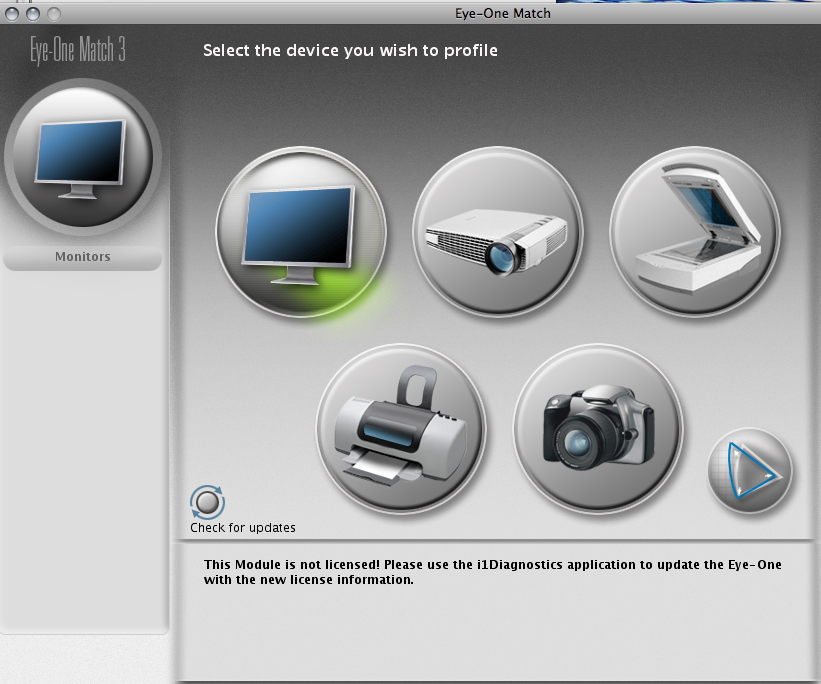
Task: Open the Check for updates link
Action: tap(243, 527)
